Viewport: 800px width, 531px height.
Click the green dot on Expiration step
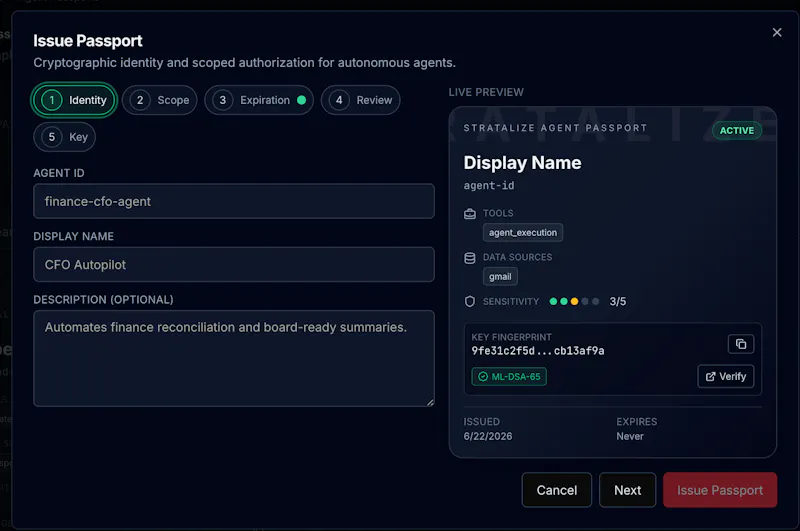[x=302, y=100]
